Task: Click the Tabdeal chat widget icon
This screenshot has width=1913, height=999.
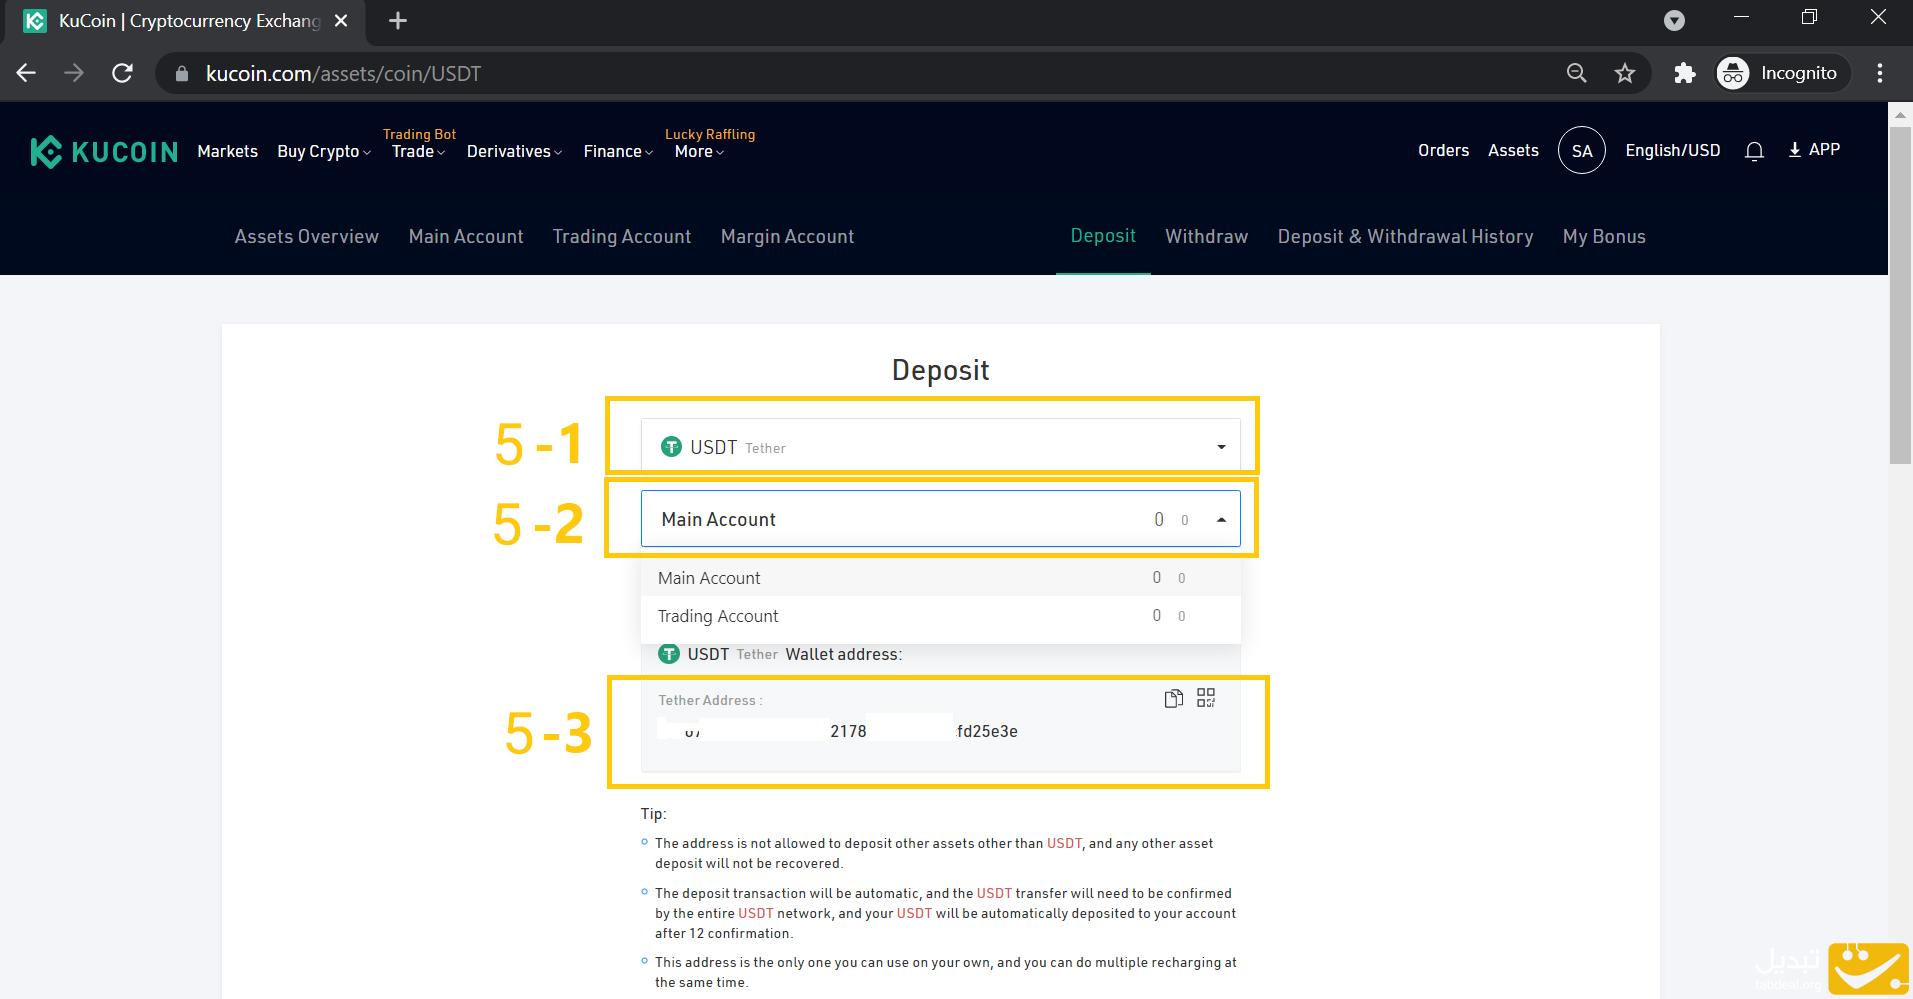Action: (1867, 968)
